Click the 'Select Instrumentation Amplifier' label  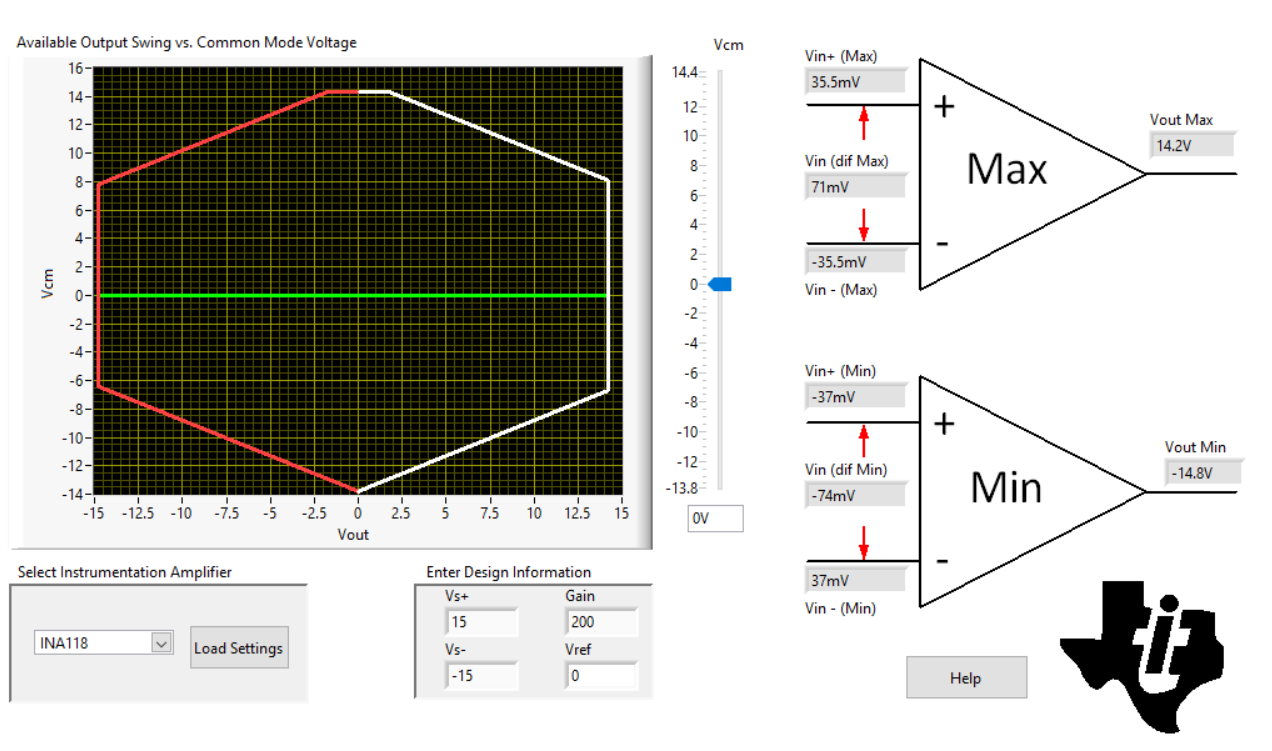tap(125, 572)
